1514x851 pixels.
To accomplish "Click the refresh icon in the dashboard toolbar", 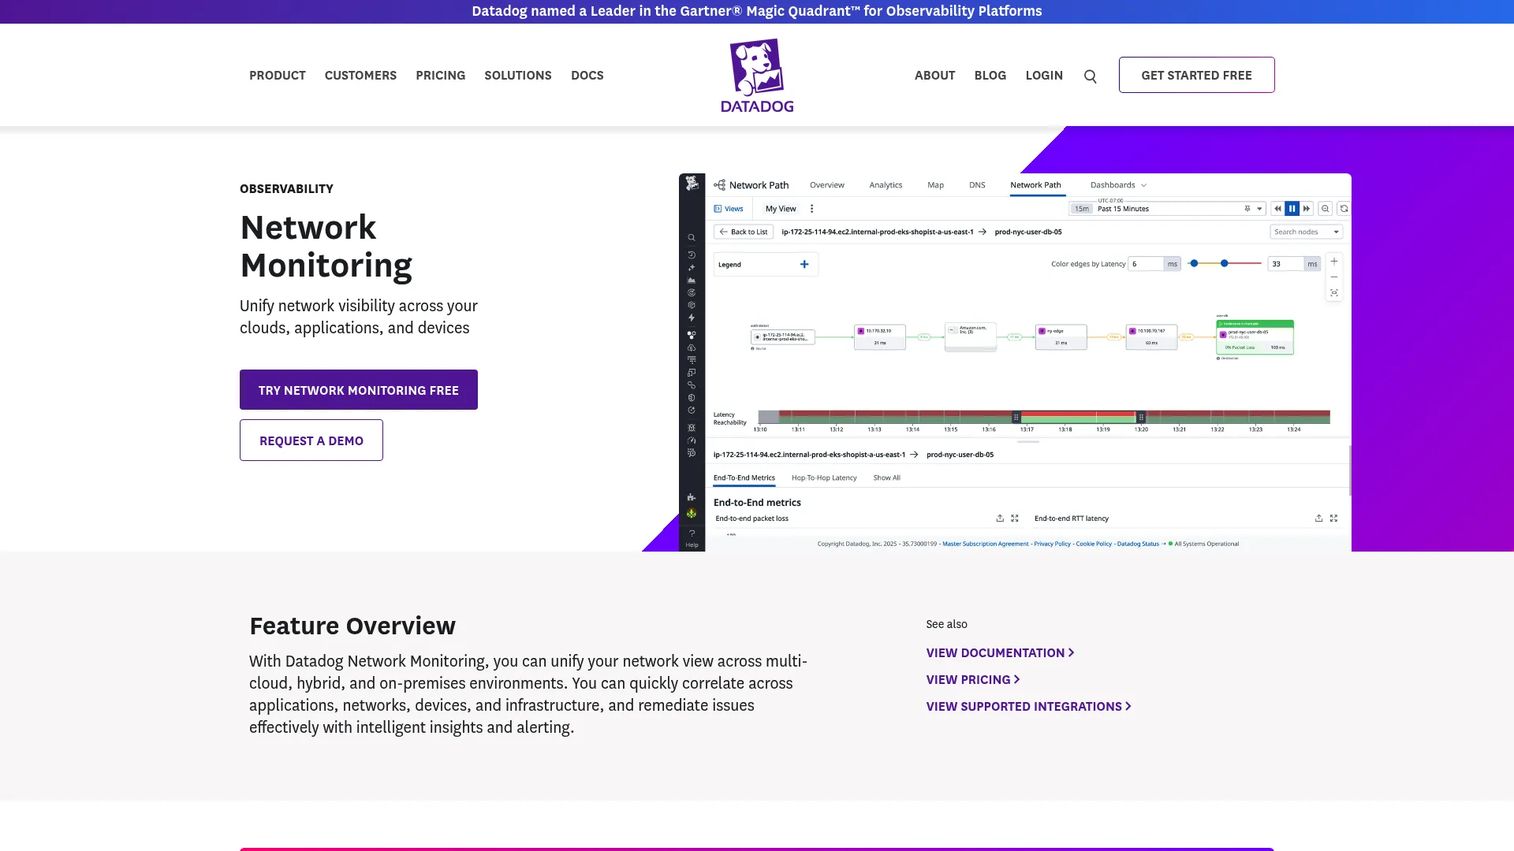I will [1344, 208].
